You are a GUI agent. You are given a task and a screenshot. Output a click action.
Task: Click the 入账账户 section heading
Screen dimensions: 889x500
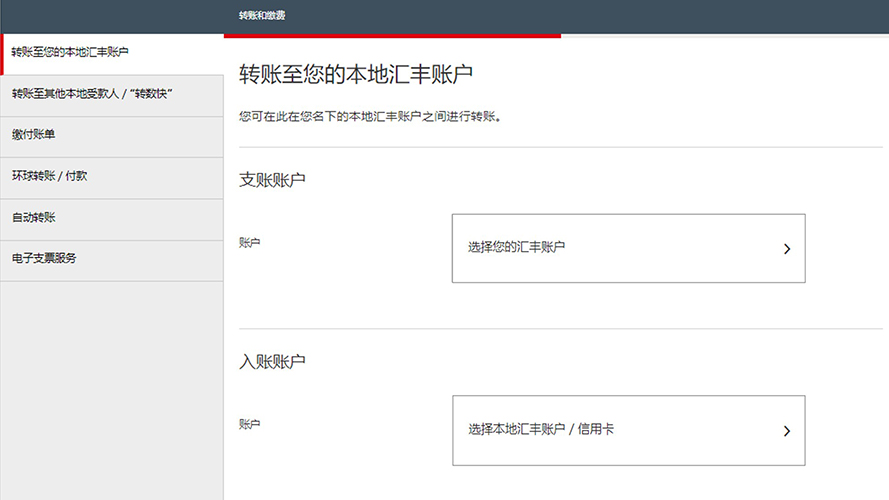pos(272,362)
